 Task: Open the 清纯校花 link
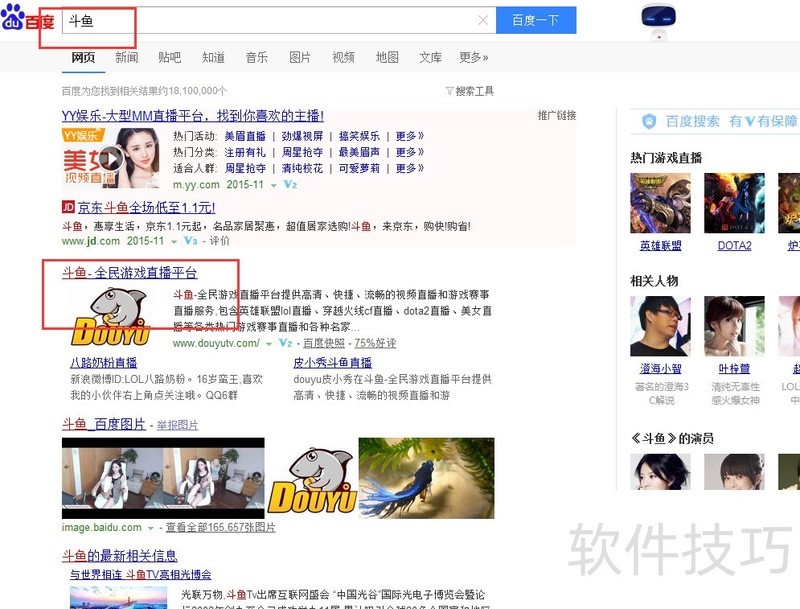coord(302,168)
